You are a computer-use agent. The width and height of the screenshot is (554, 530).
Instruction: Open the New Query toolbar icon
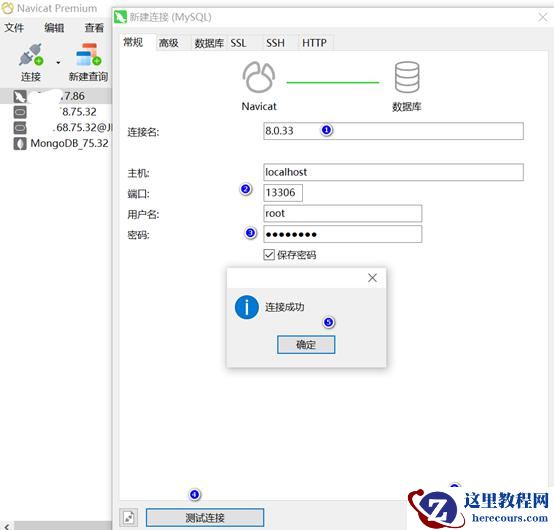point(88,55)
